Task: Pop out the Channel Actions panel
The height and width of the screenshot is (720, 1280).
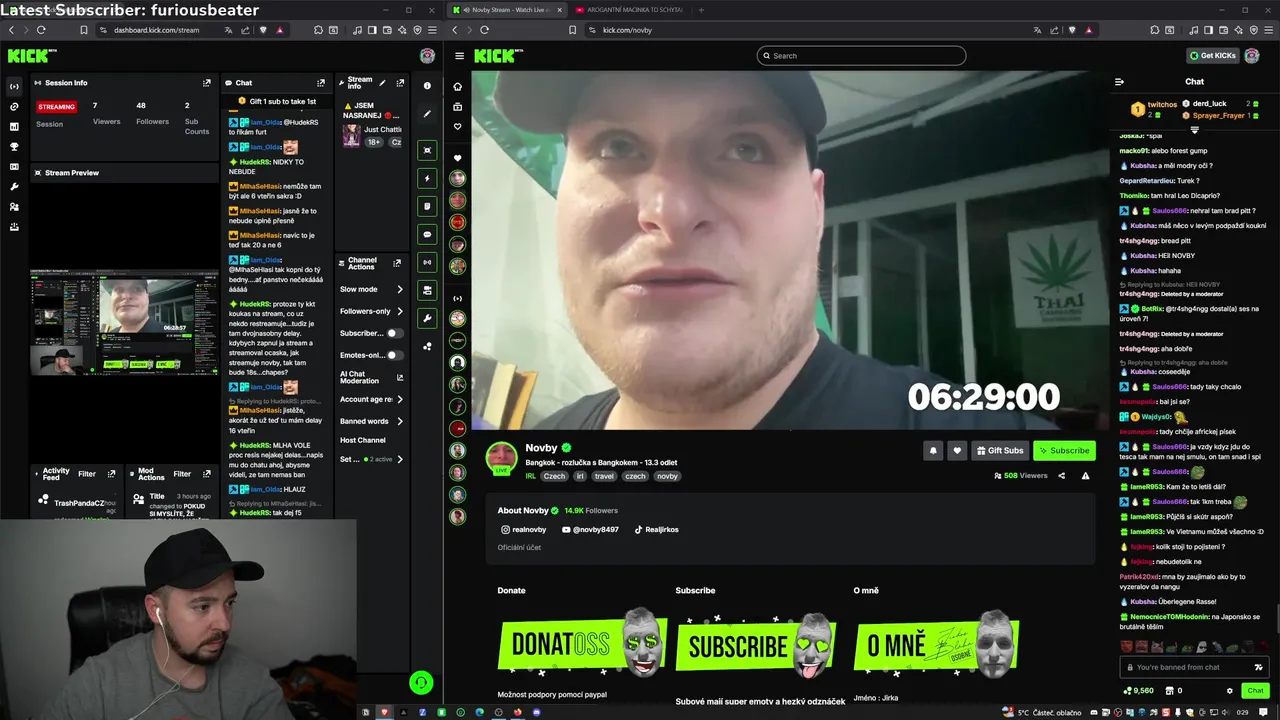Action: [397, 263]
